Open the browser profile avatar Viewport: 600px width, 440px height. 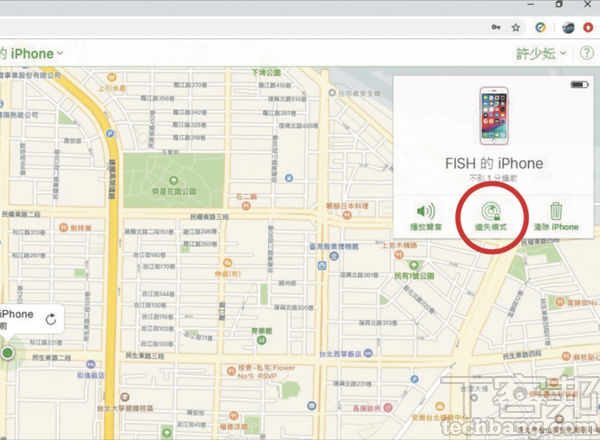click(x=568, y=28)
